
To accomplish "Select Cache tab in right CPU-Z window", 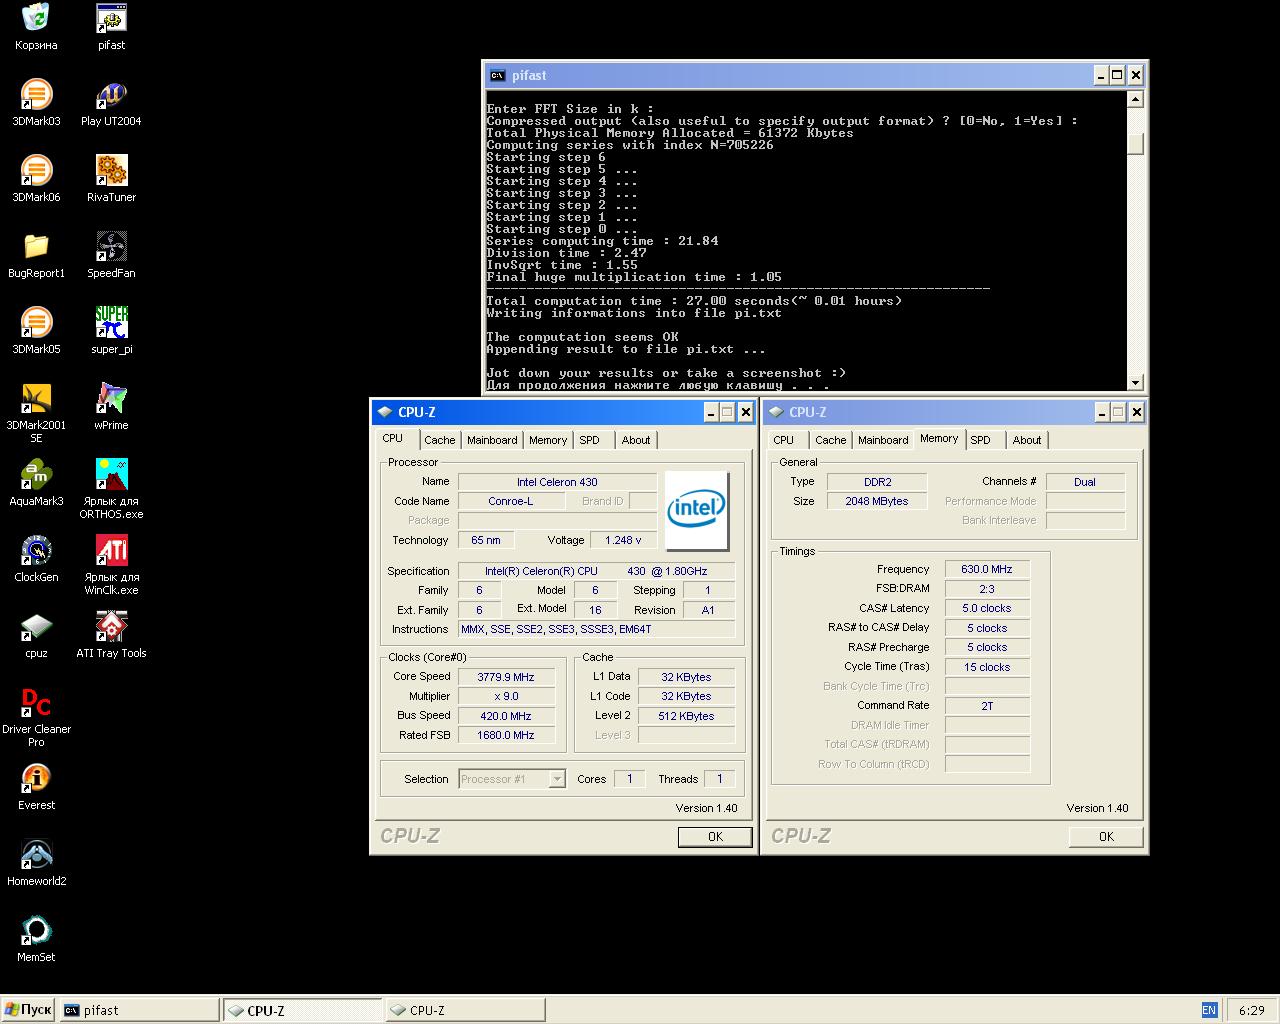I will click(830, 440).
